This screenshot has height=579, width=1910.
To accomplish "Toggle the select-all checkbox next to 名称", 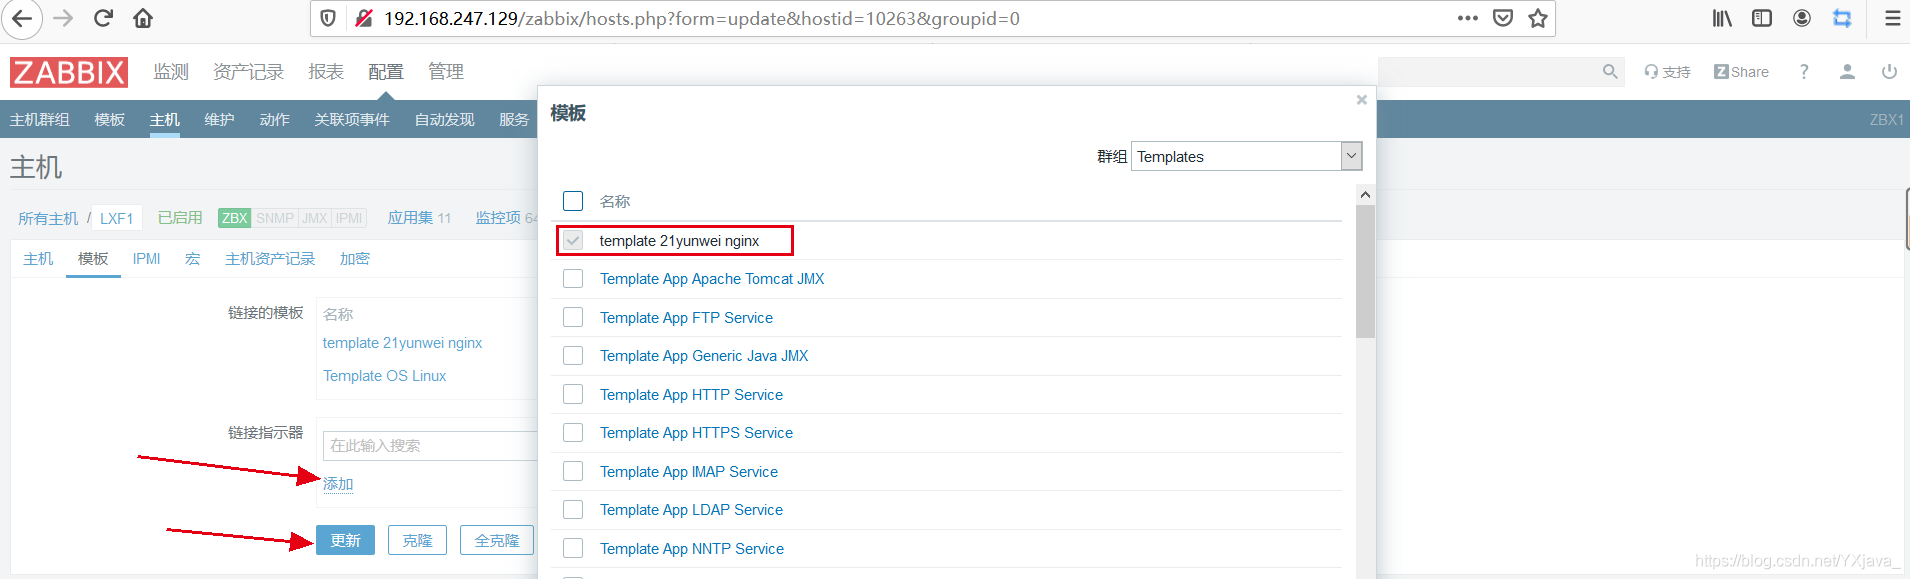I will click(573, 201).
